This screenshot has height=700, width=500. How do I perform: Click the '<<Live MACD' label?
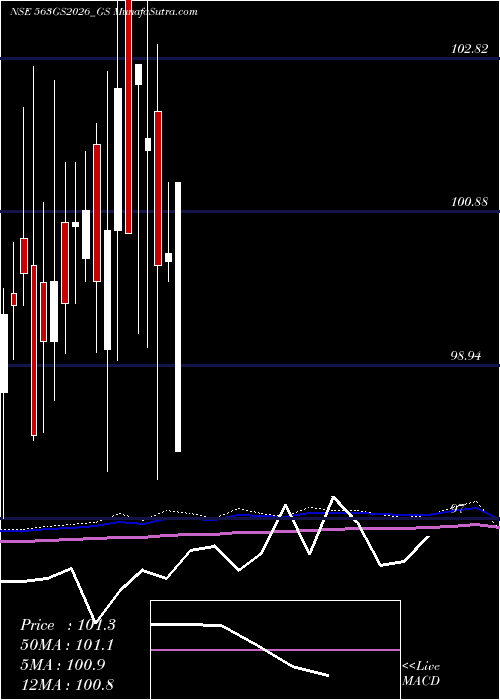point(421,674)
